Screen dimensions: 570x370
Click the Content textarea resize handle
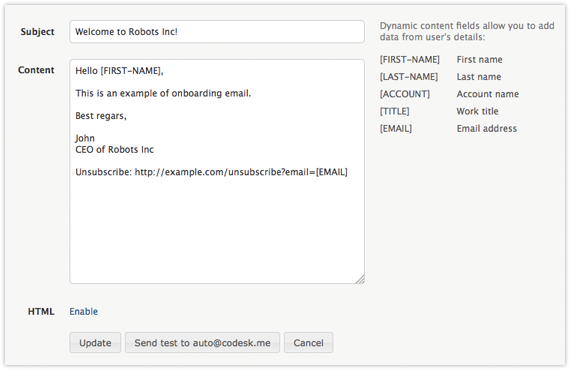(360, 279)
